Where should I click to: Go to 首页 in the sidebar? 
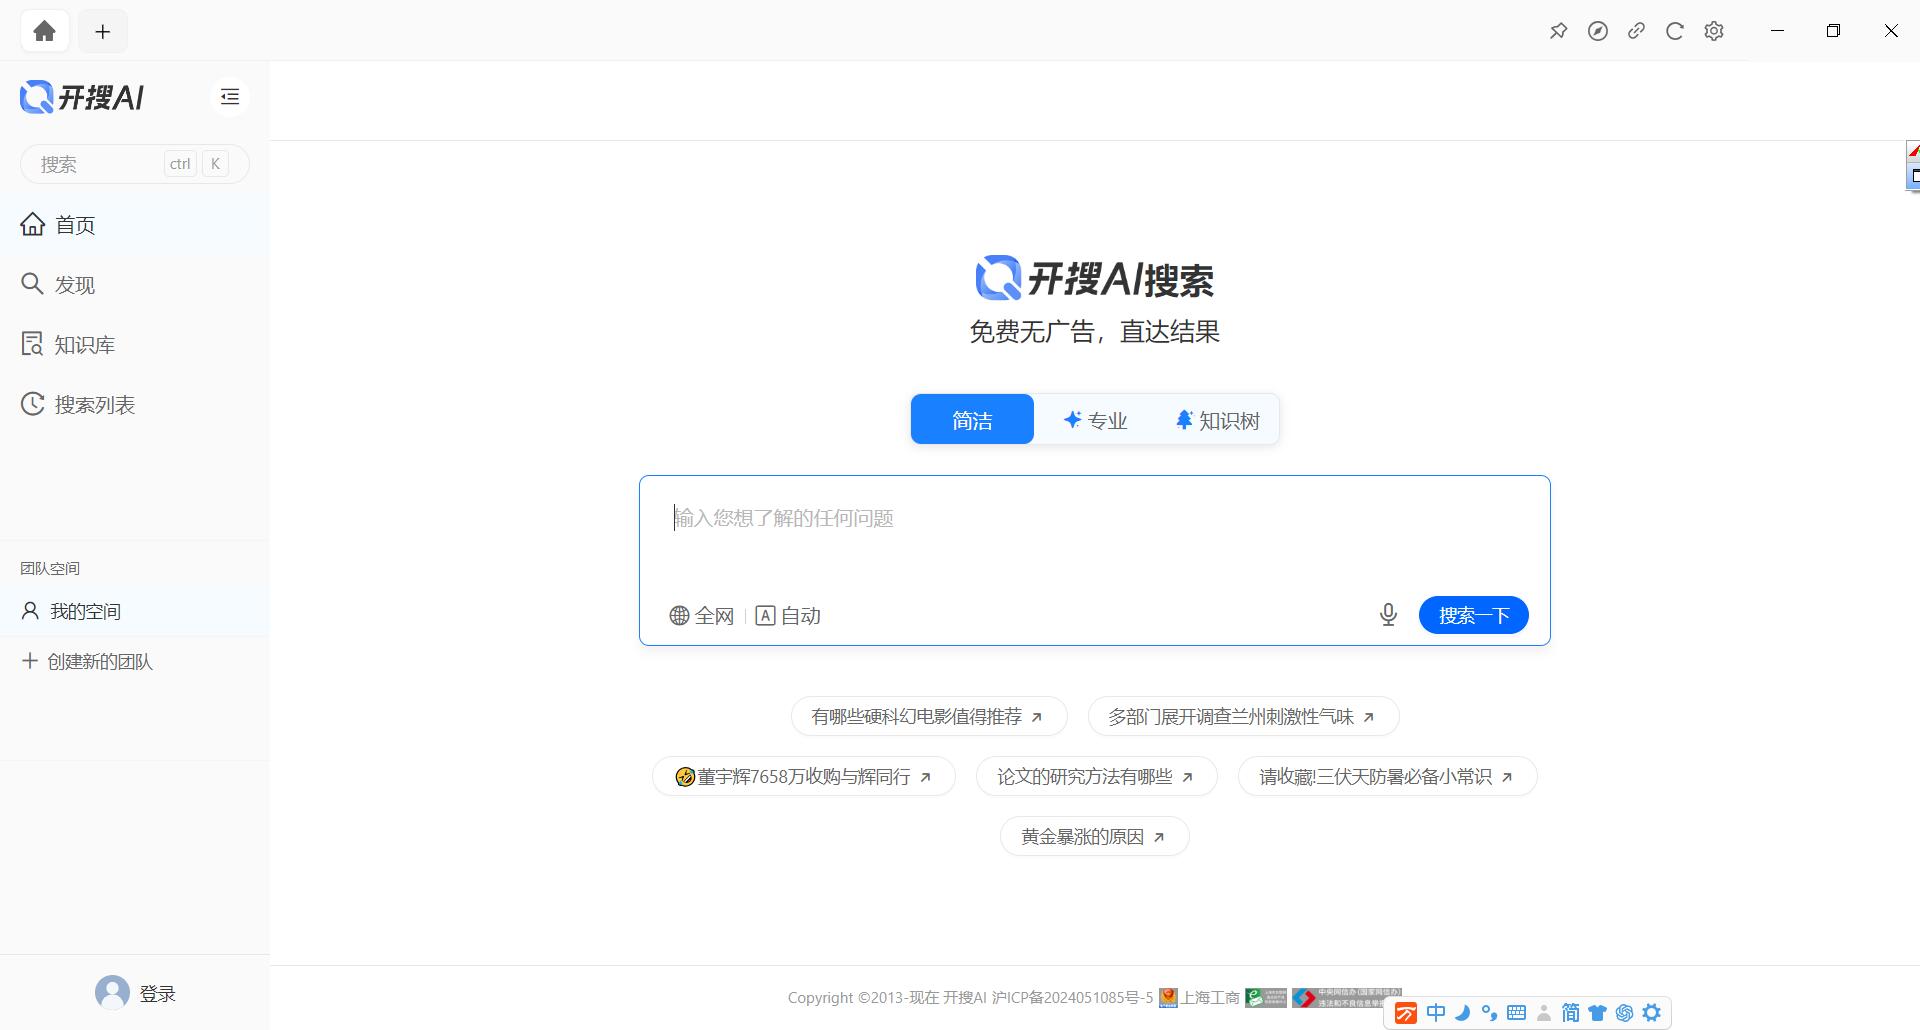click(x=134, y=225)
